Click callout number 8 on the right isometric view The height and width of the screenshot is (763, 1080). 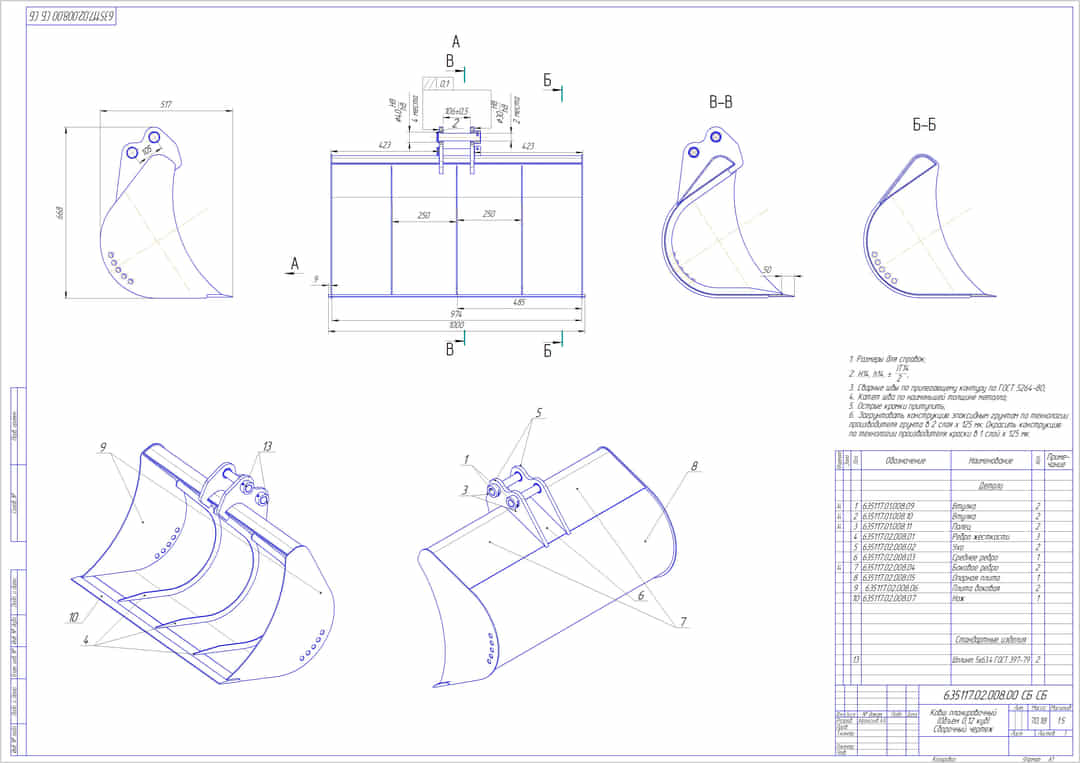[x=694, y=466]
